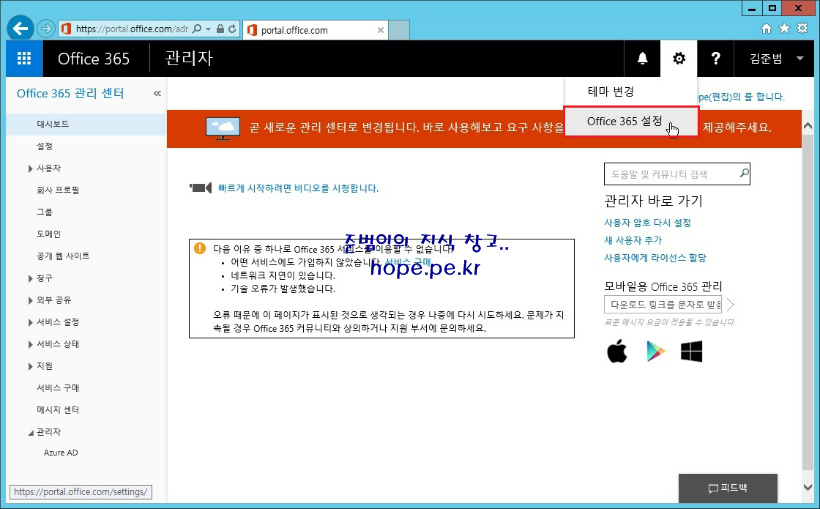This screenshot has width=820, height=509.
Task: Click the address bar lock icon
Action: 221,29
